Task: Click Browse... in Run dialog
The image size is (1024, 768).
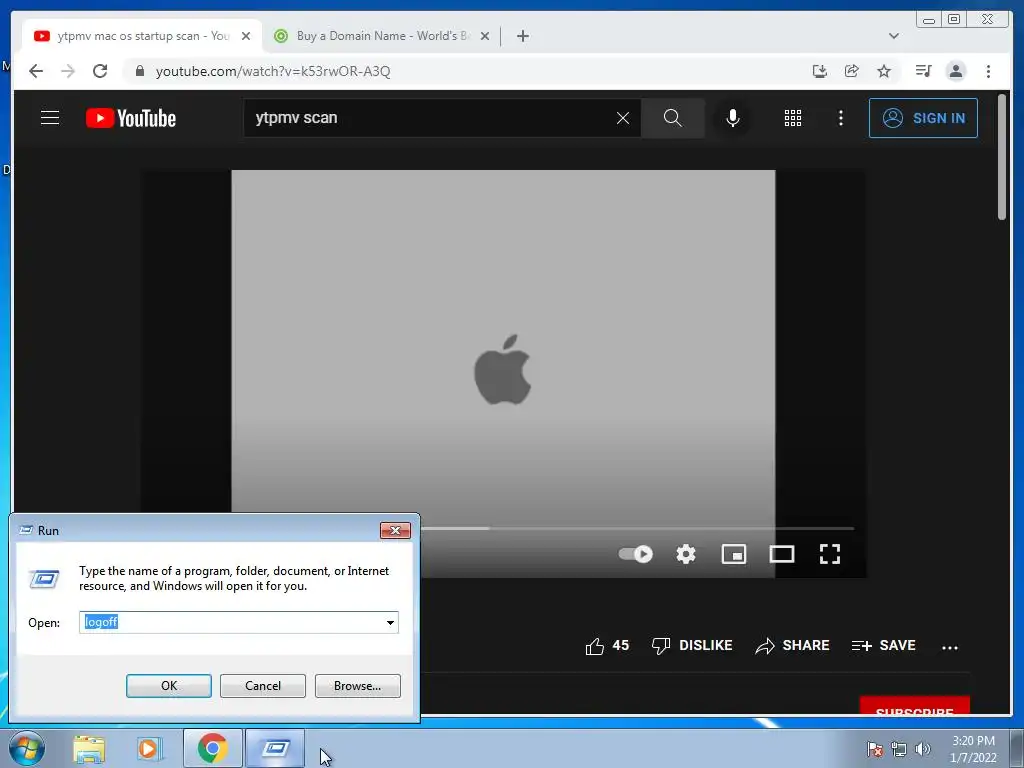Action: point(357,686)
